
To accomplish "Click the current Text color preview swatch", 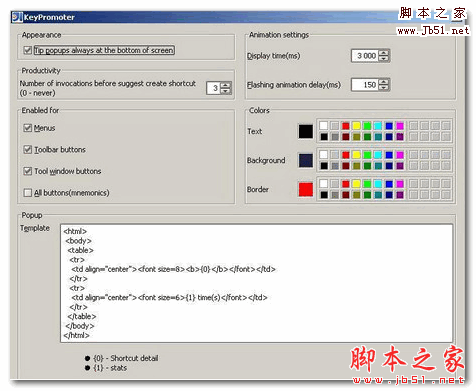I will click(x=306, y=131).
